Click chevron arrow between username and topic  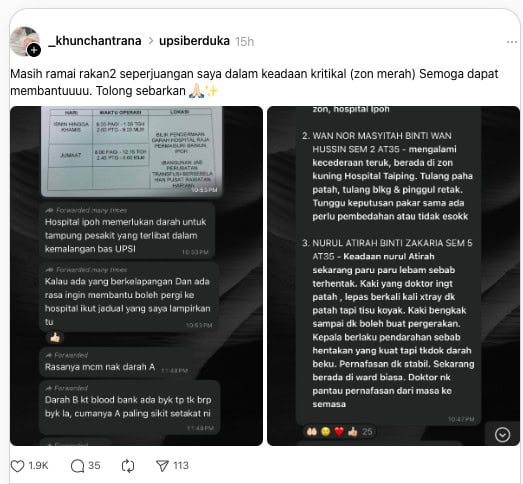(151, 41)
